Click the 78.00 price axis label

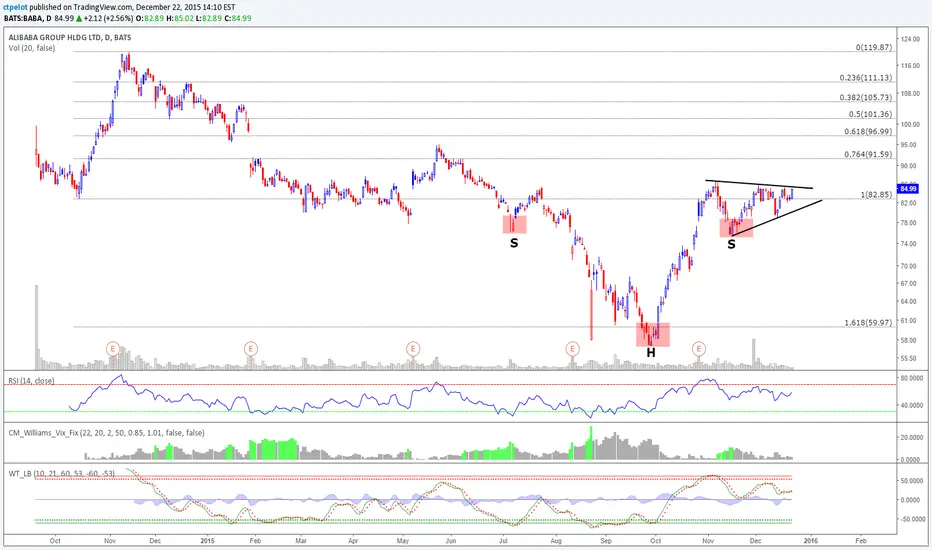tap(909, 223)
